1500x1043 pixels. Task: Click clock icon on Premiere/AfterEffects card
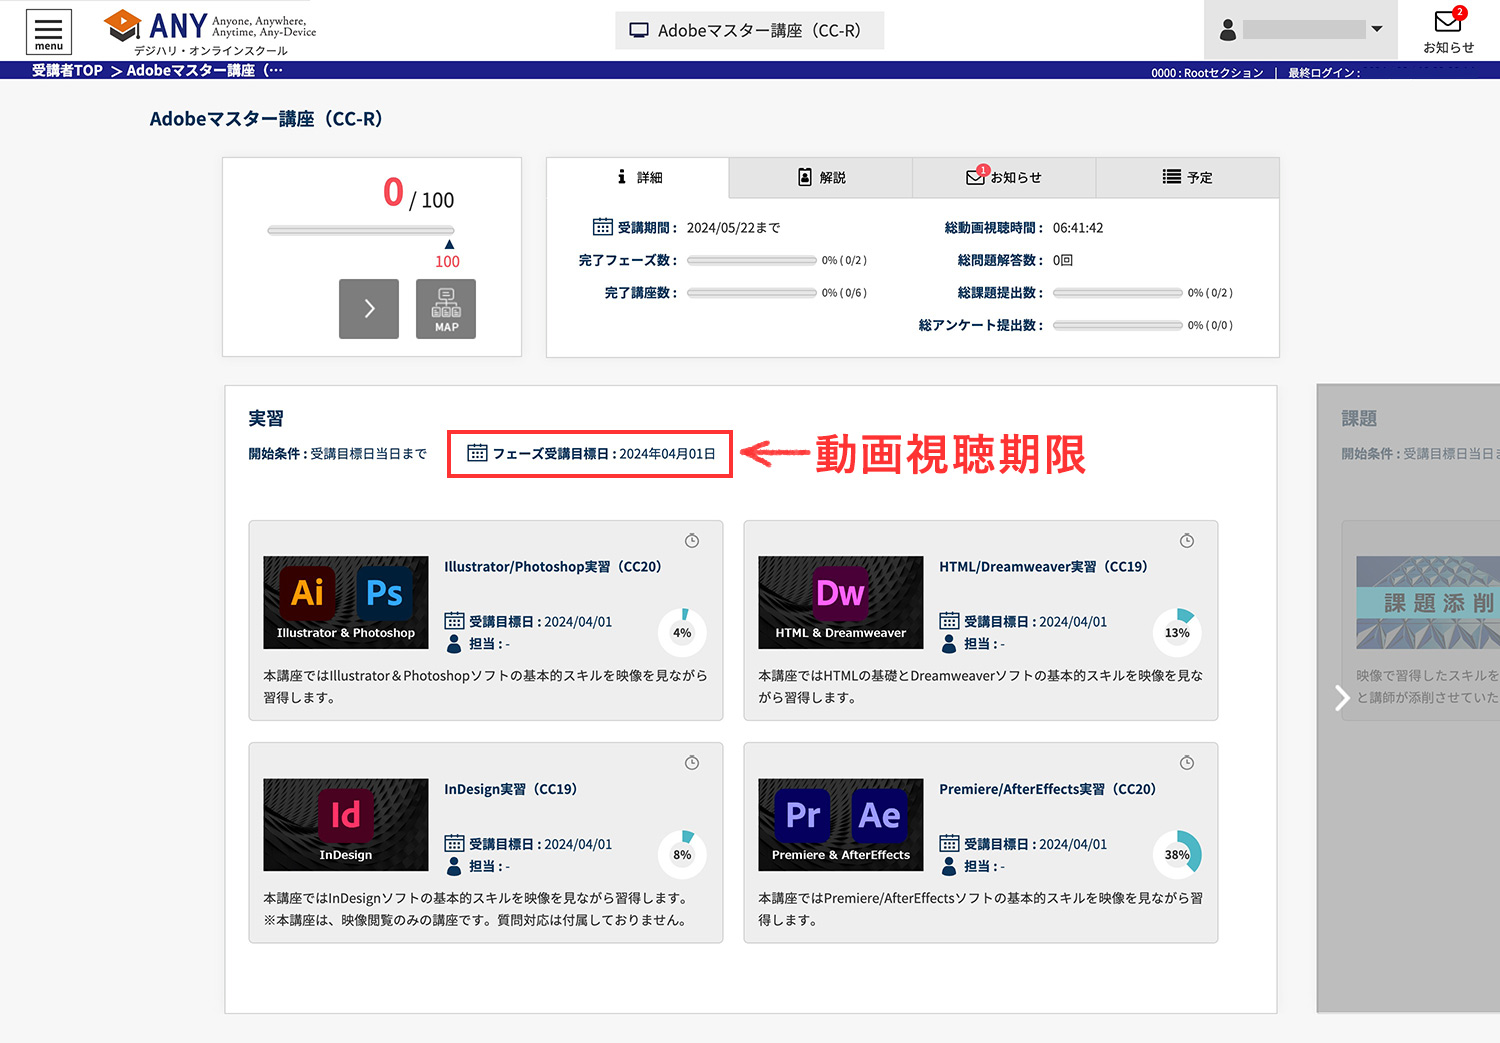(x=1187, y=763)
